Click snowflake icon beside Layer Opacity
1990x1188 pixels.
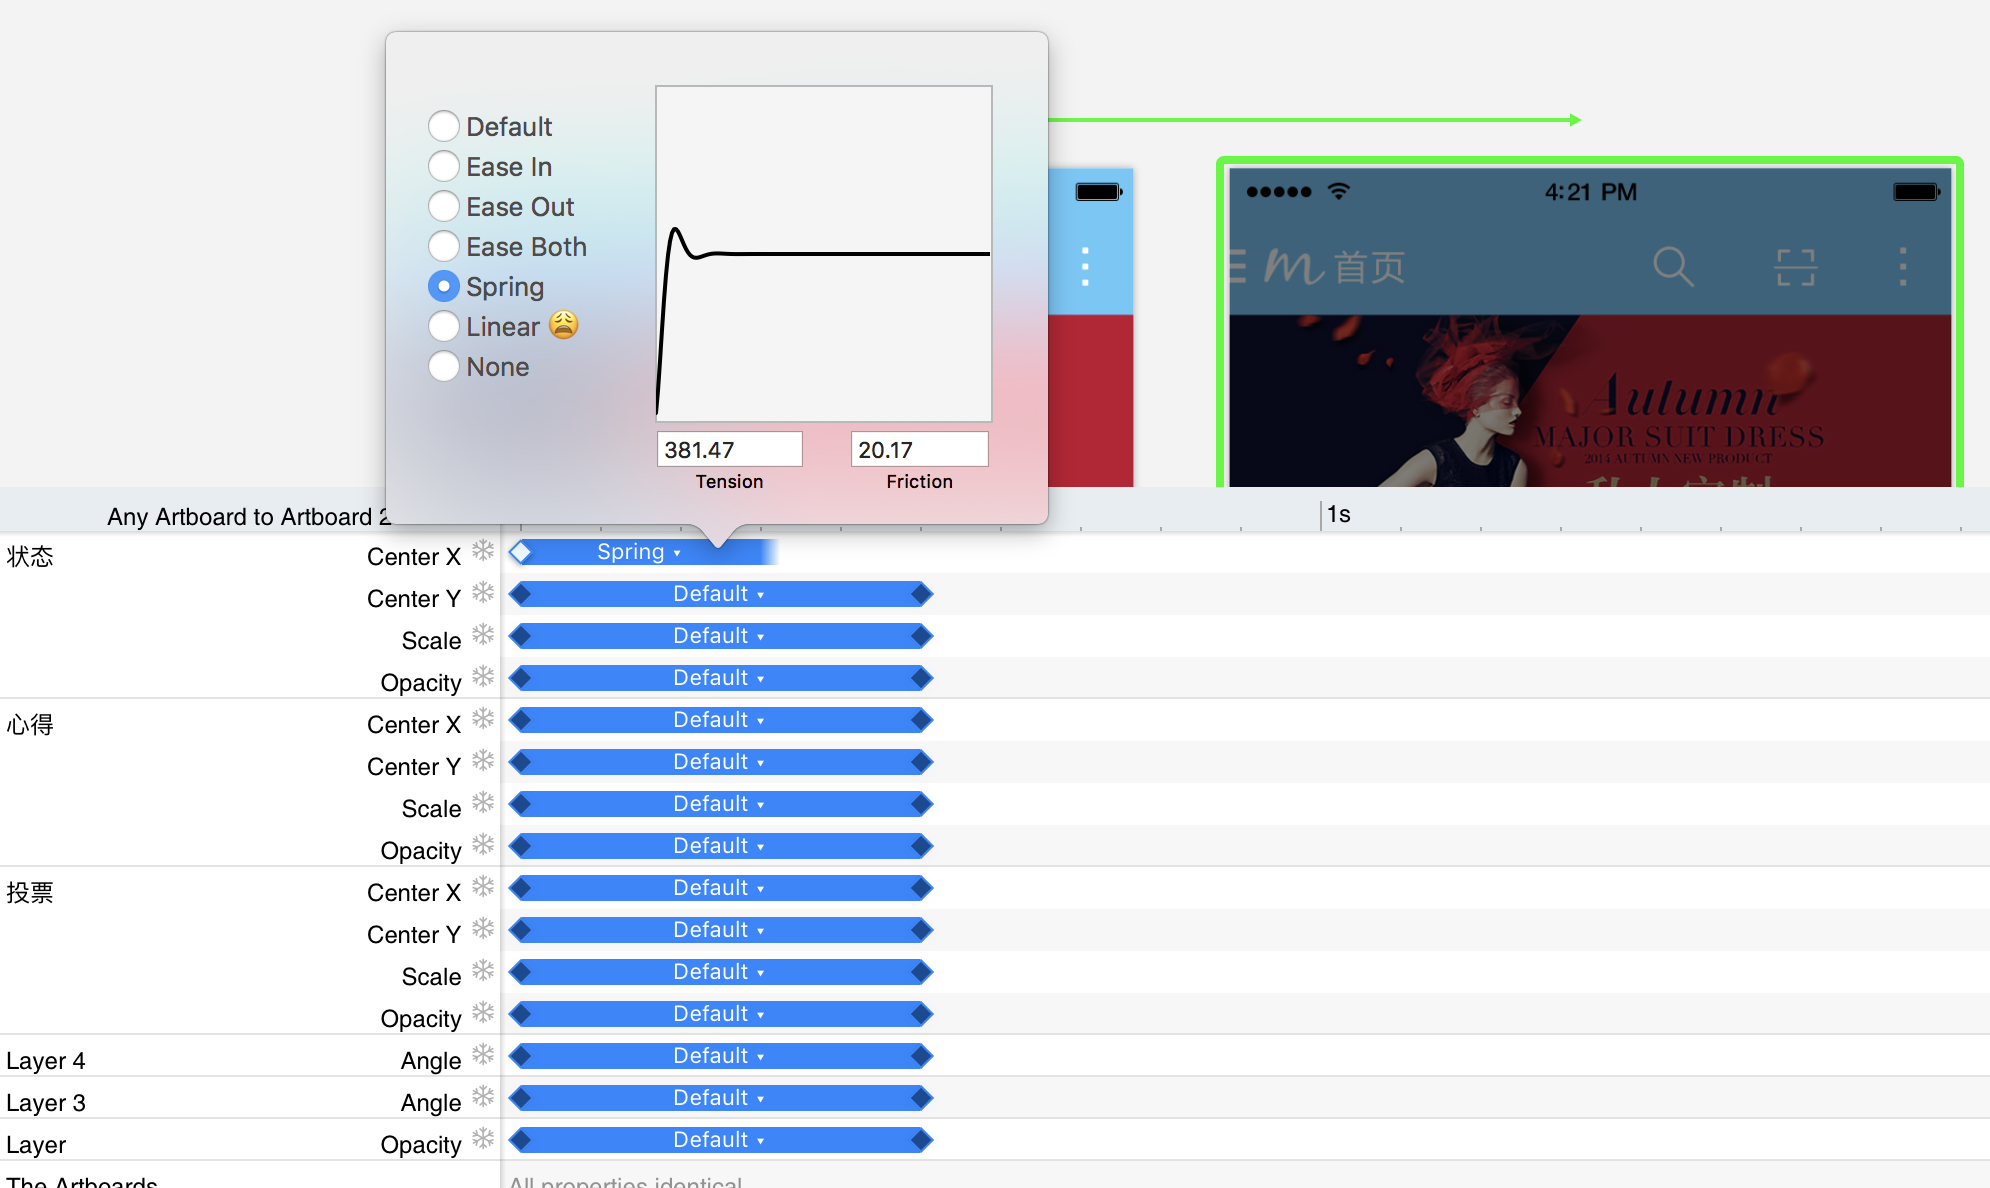[483, 1139]
